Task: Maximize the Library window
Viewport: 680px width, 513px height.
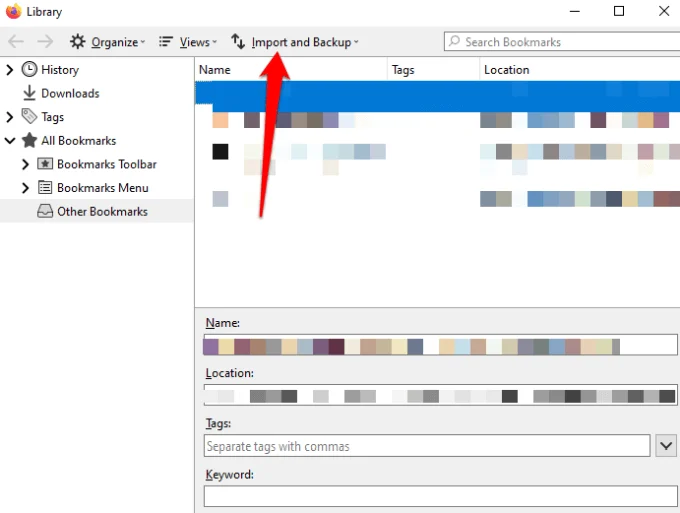Action: pos(619,11)
